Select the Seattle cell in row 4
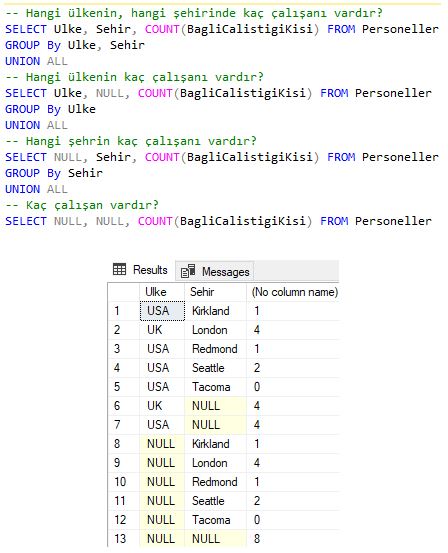Screen dimensions: 448x553 pyautogui.click(x=215, y=368)
